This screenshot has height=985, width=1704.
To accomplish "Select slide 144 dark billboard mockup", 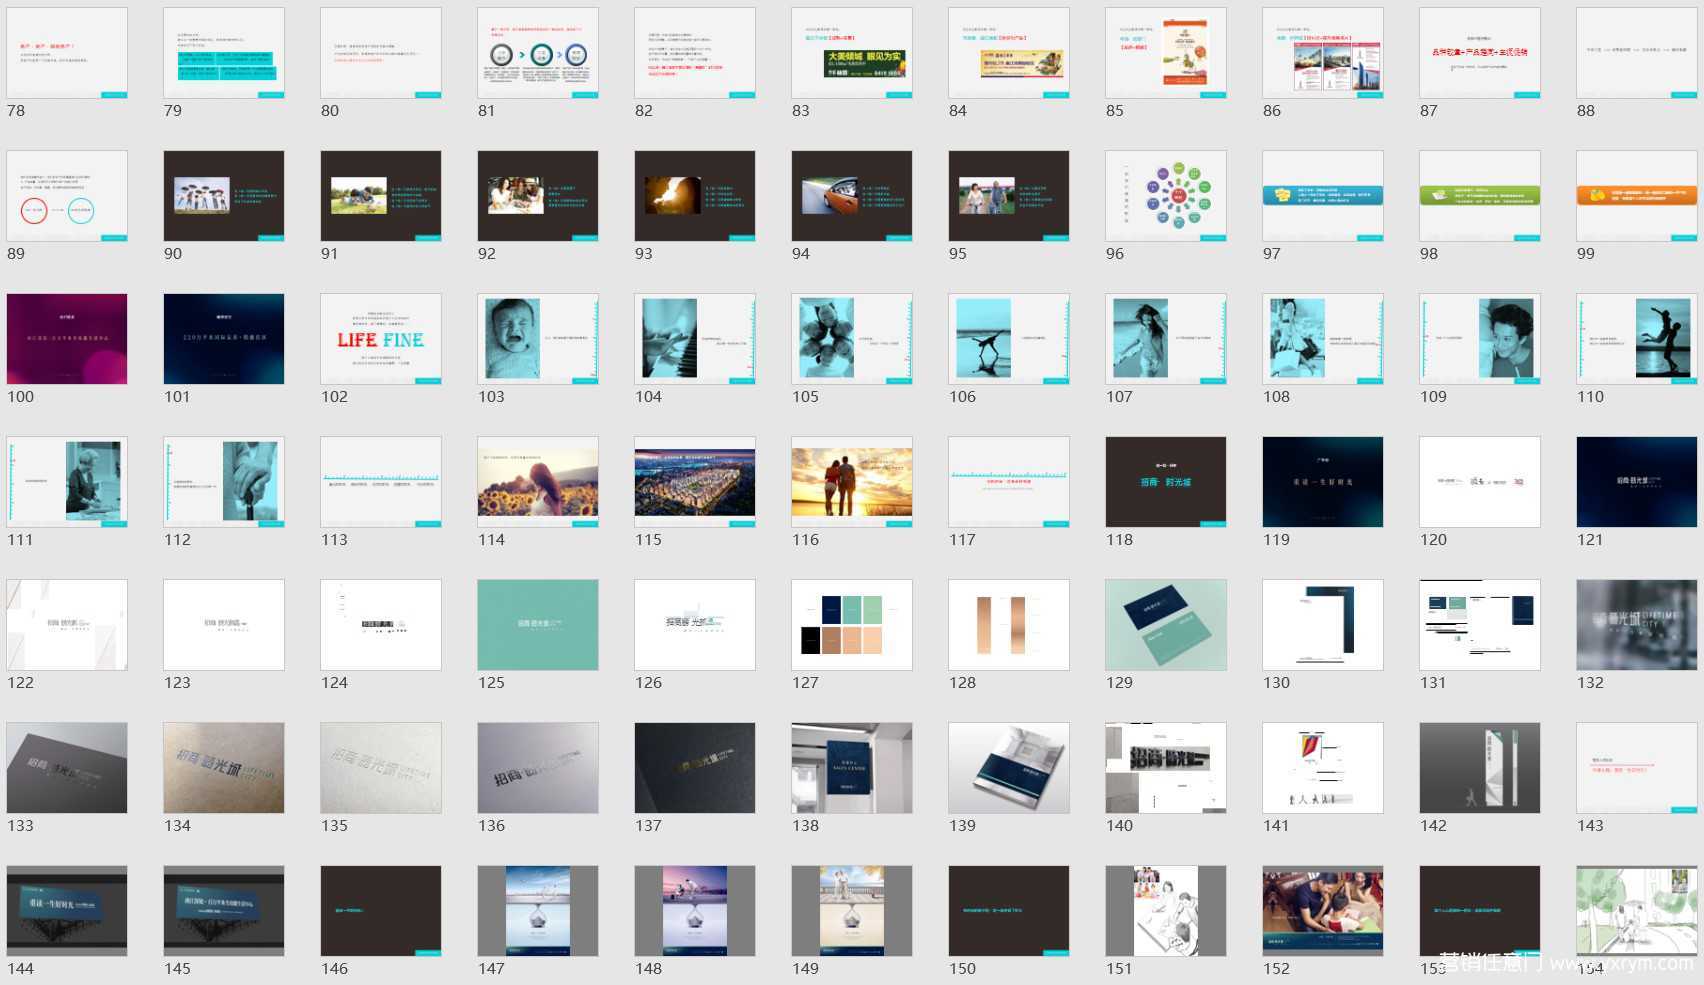I will [x=67, y=911].
